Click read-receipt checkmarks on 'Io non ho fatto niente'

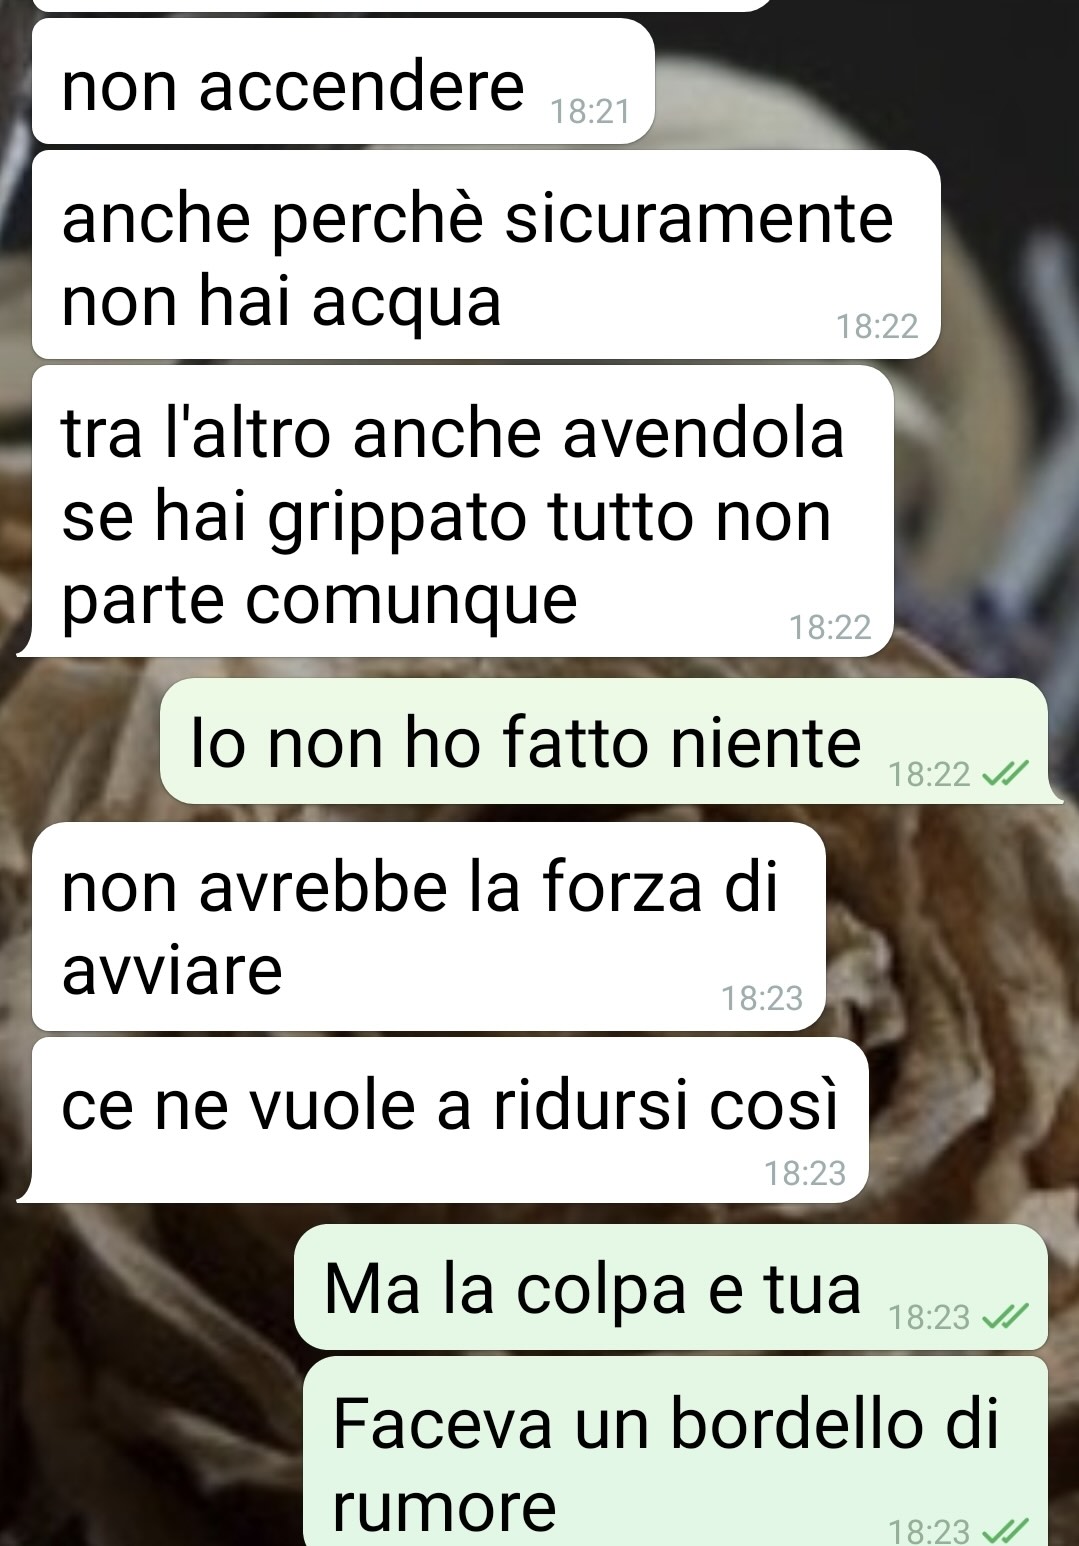pyautogui.click(x=1005, y=774)
